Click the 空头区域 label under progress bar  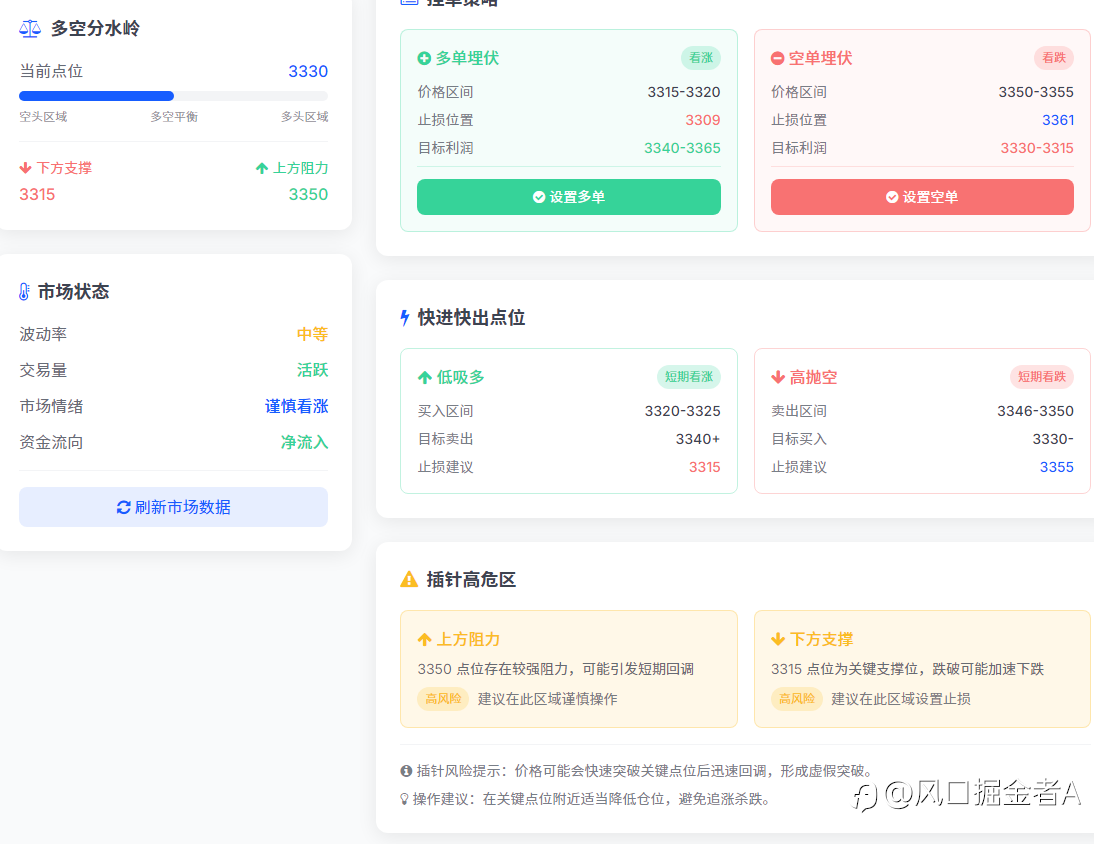pos(43,117)
